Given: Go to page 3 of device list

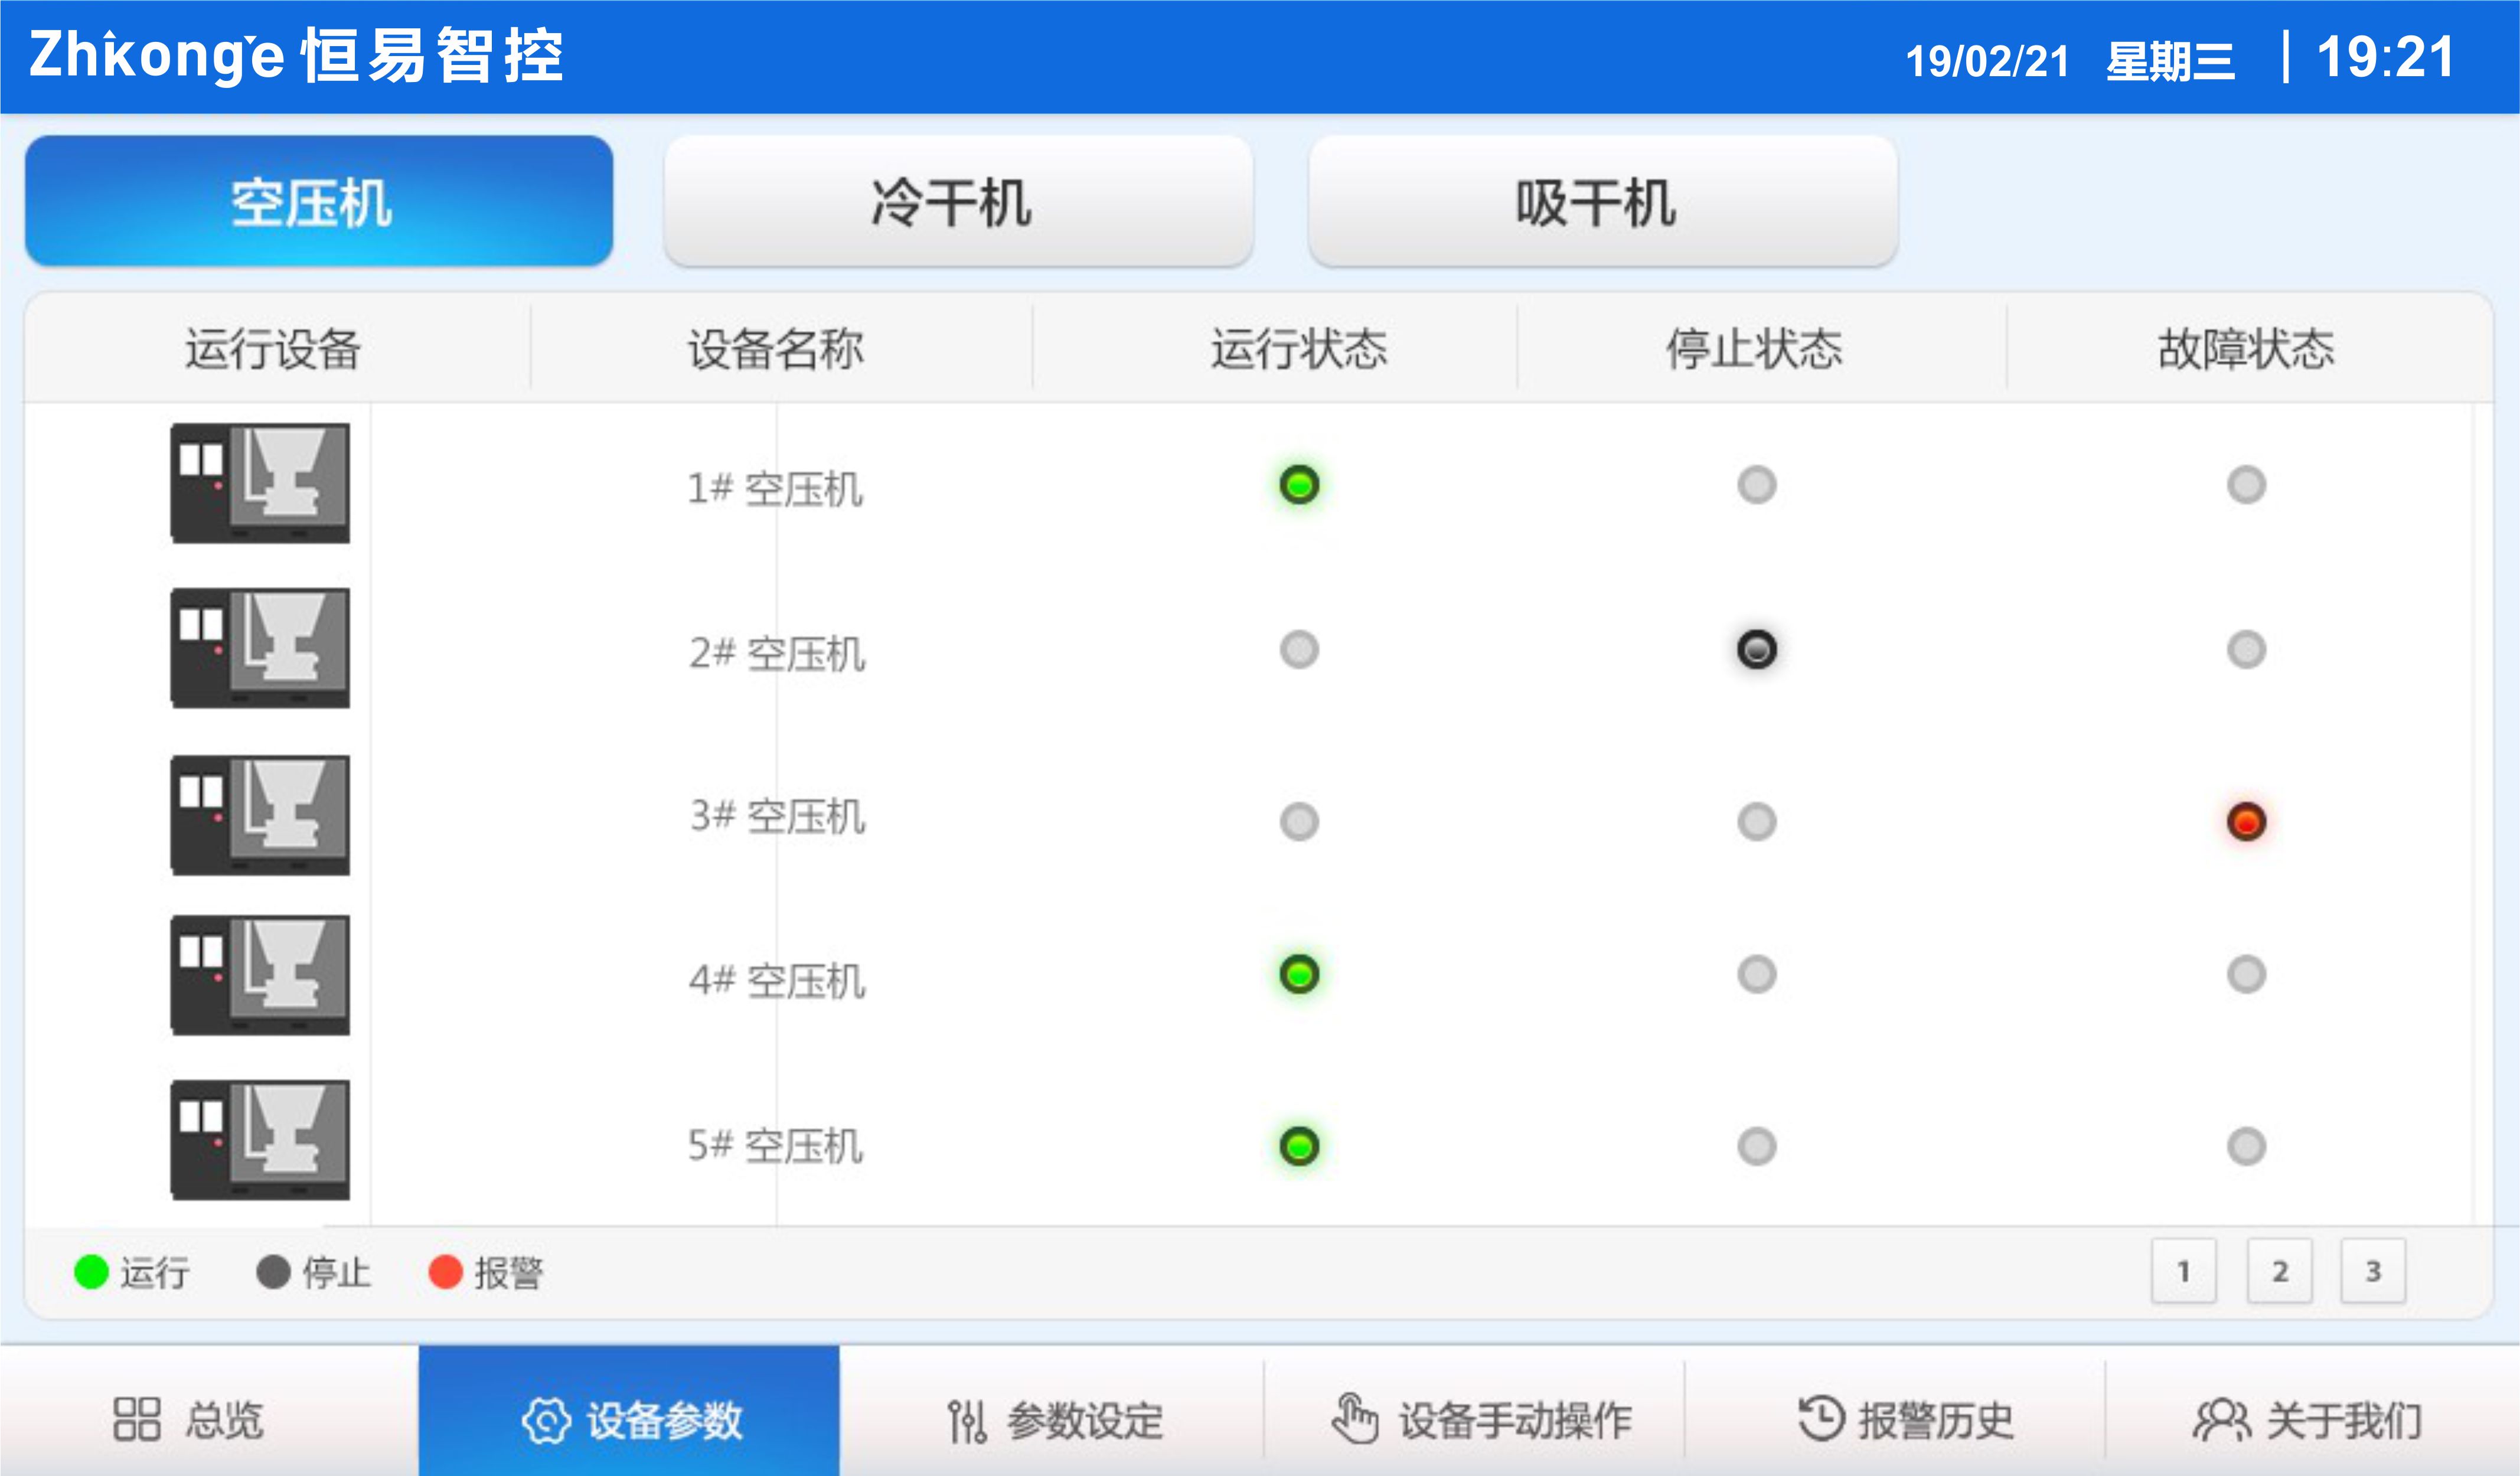Looking at the screenshot, I should click(2372, 1272).
